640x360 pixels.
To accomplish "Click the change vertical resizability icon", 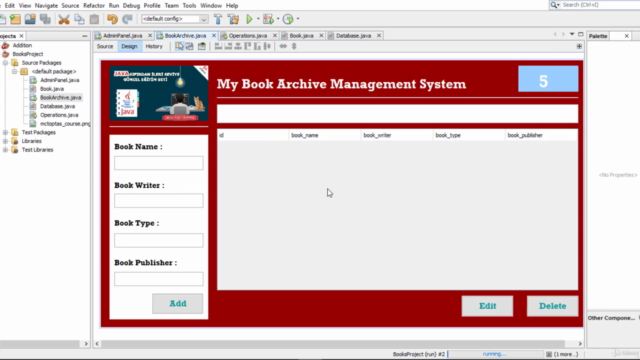I will coord(294,47).
